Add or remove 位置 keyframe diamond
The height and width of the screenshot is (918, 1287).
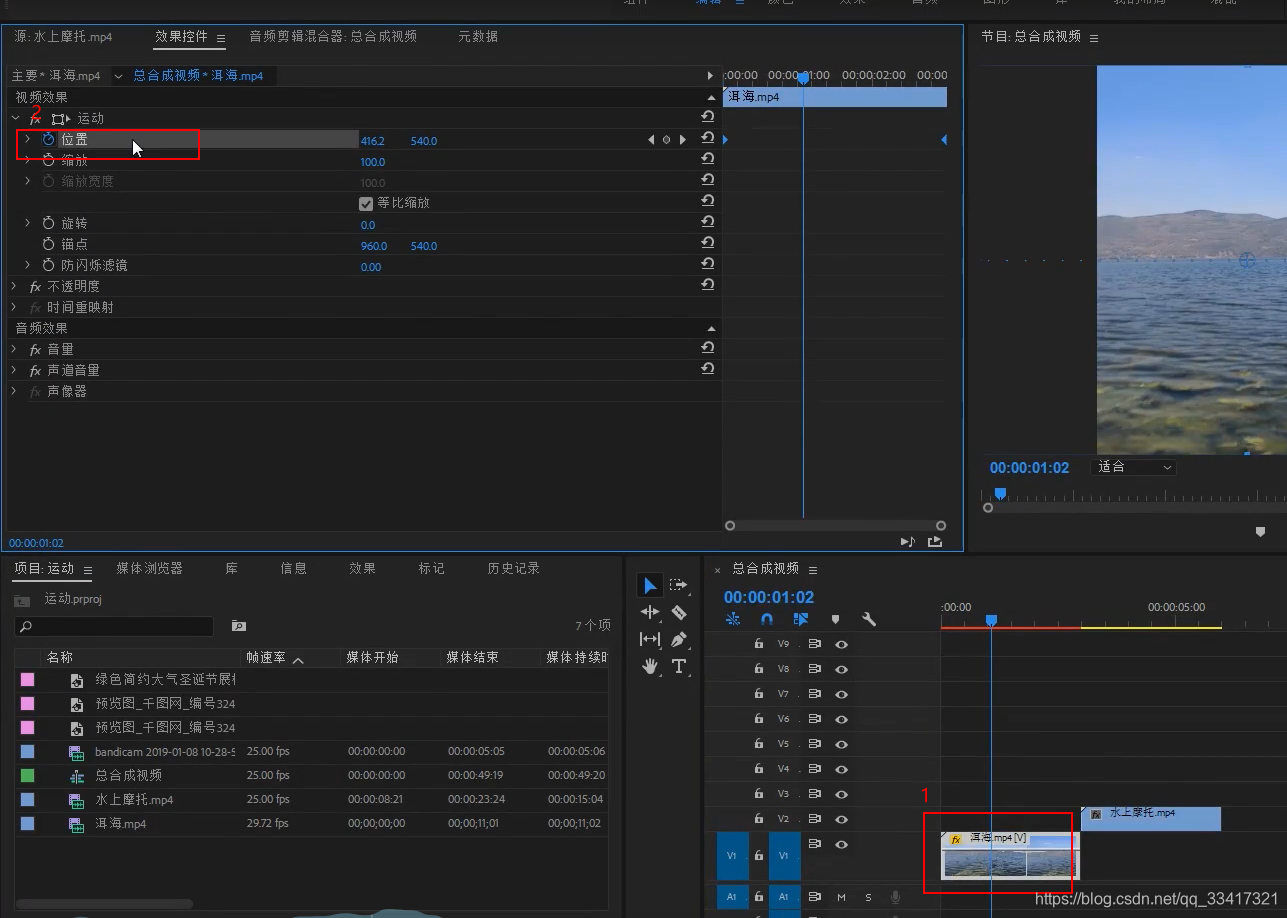pyautogui.click(x=666, y=140)
